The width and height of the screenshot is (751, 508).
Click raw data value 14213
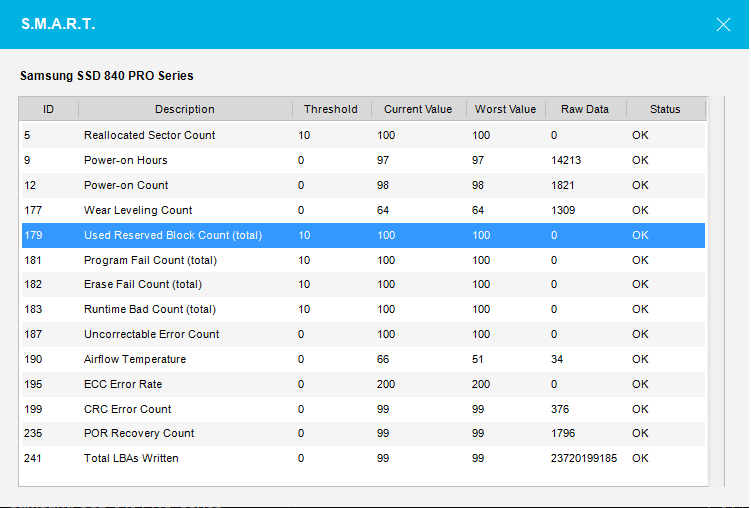pyautogui.click(x=566, y=160)
